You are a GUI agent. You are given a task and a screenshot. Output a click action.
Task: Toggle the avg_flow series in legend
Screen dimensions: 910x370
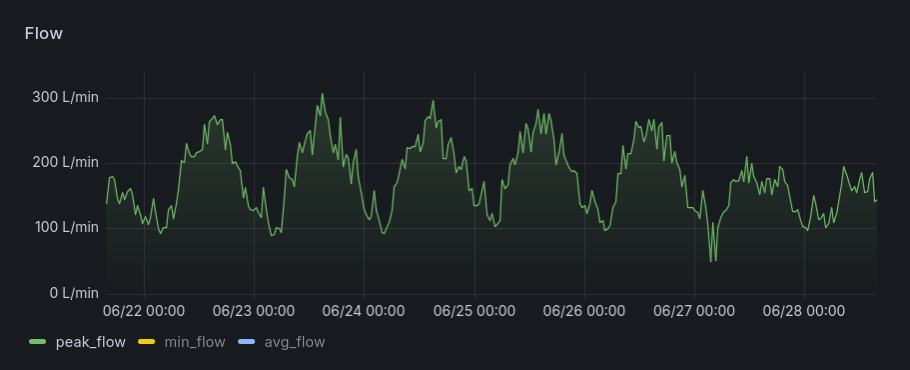tap(294, 342)
